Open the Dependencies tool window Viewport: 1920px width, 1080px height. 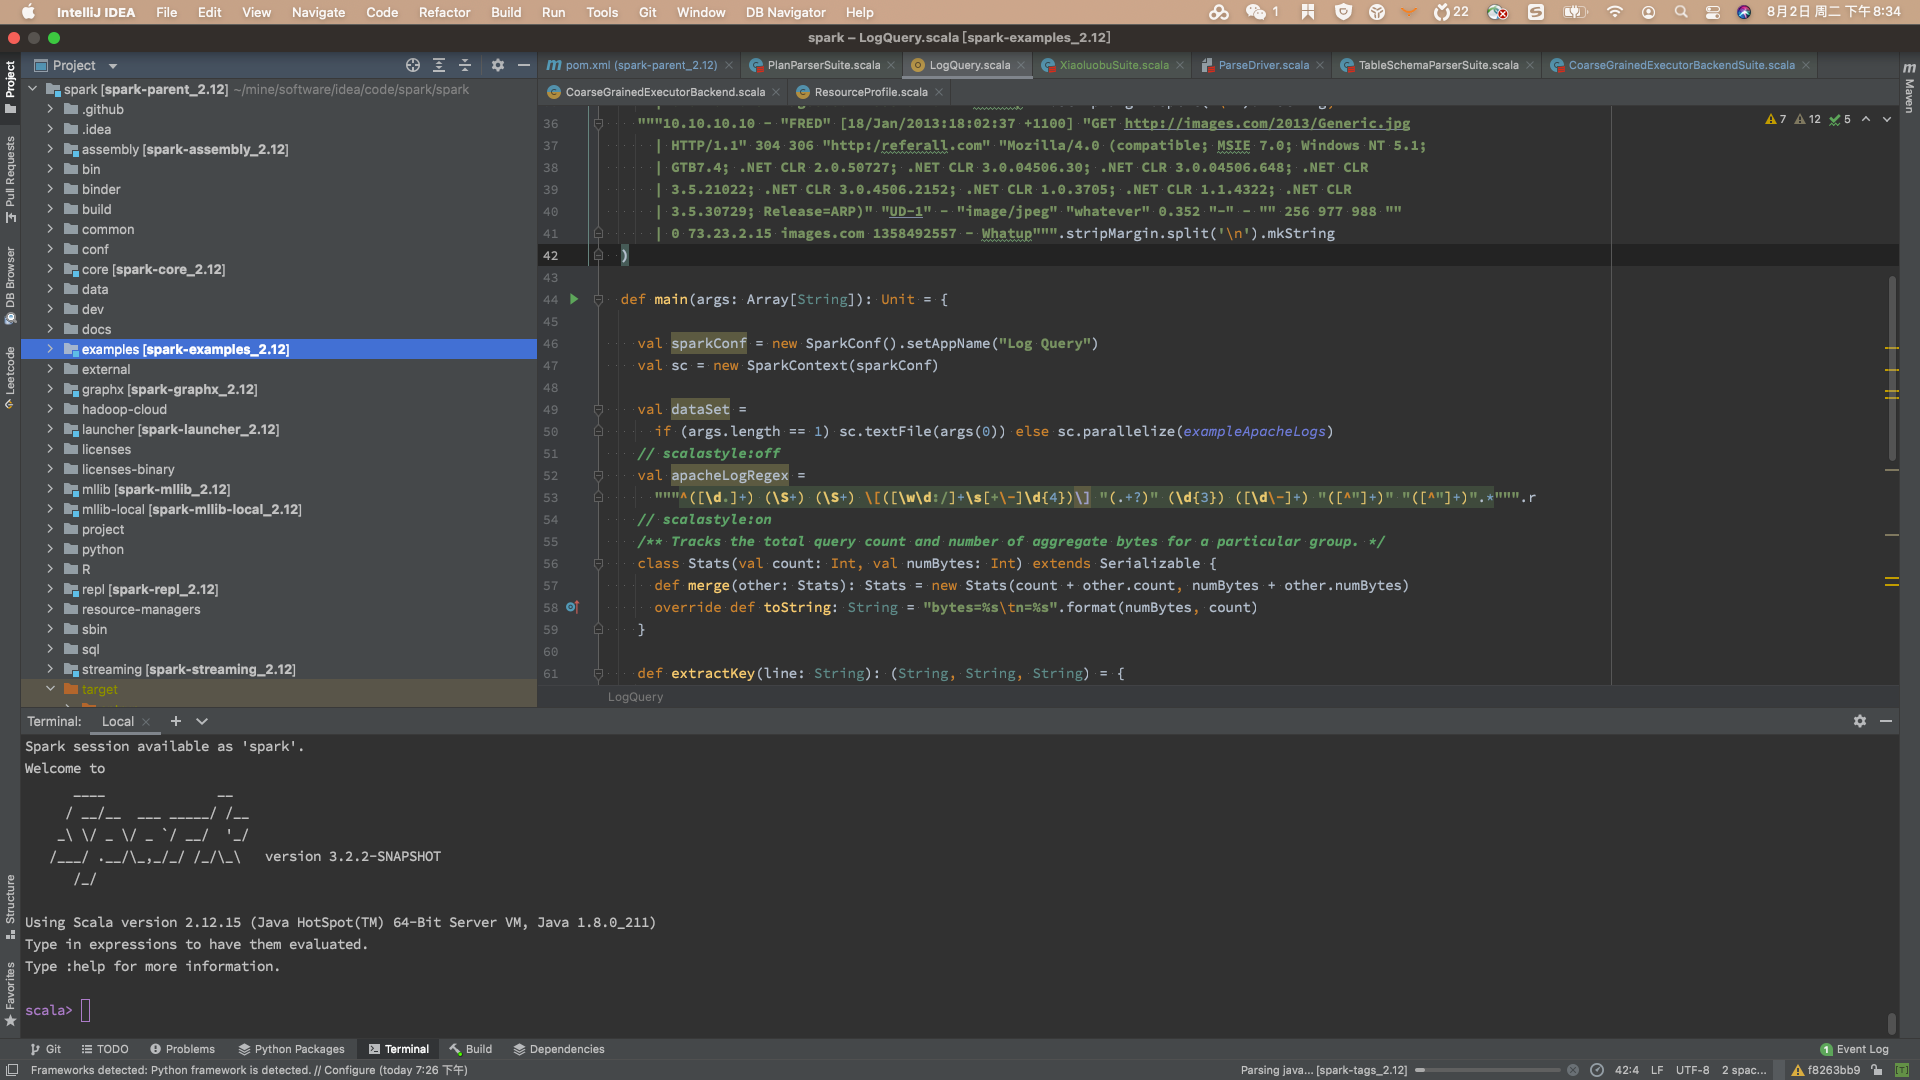click(x=559, y=1049)
